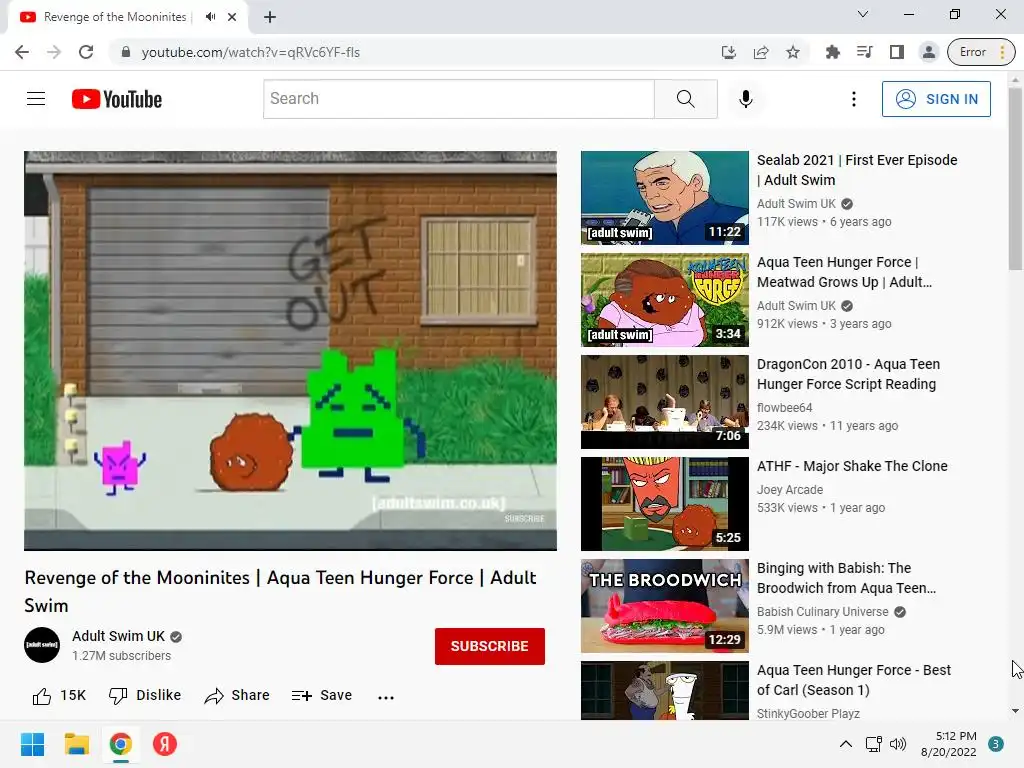
Task: Open the Chrome extensions puzzle icon
Action: coord(833,52)
